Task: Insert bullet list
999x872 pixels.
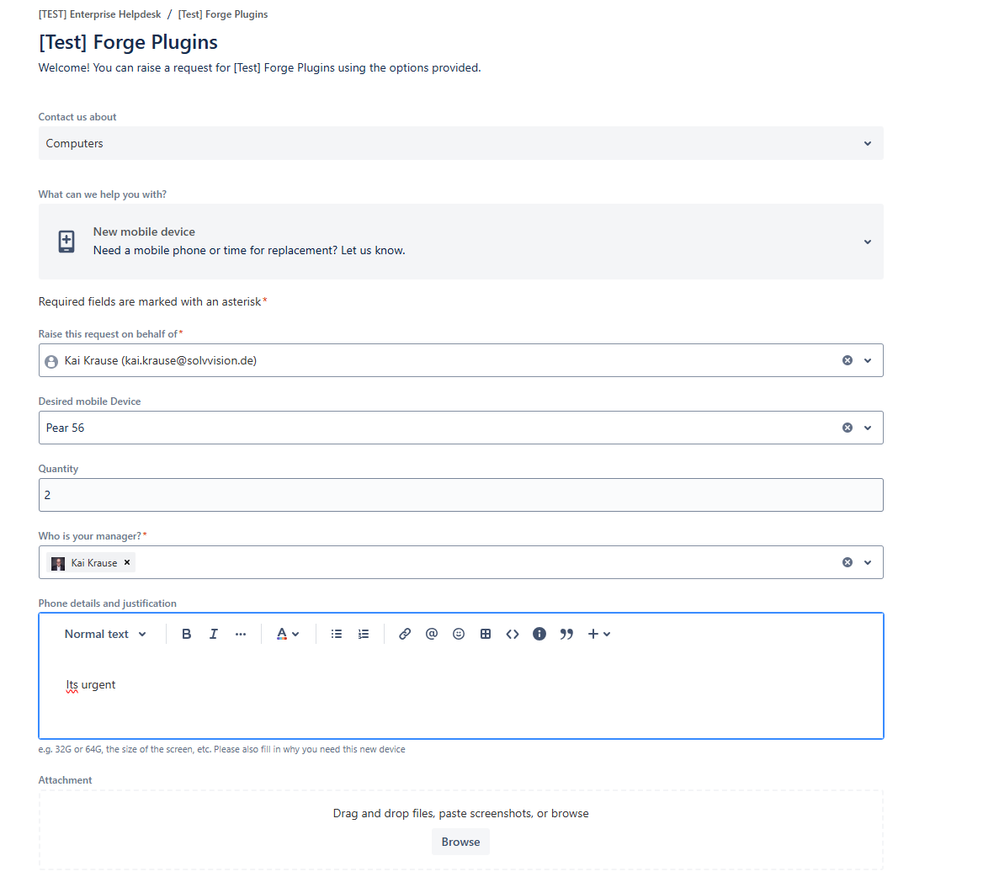Action: [336, 634]
